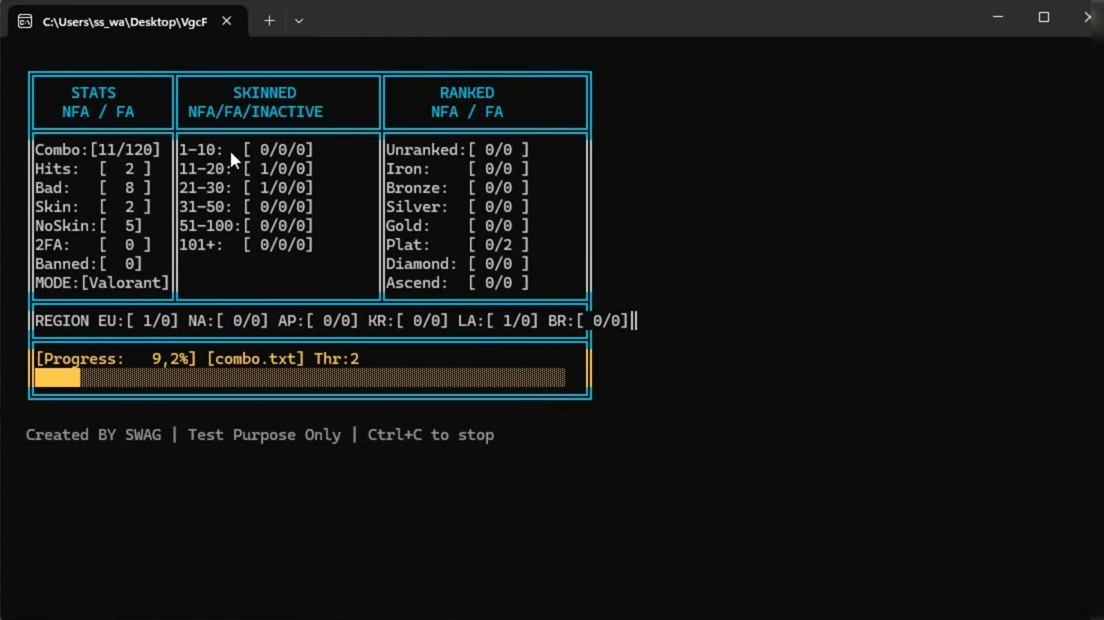
Task: Click the BR:[ 0/0] region value
Action: pyautogui.click(x=589, y=321)
